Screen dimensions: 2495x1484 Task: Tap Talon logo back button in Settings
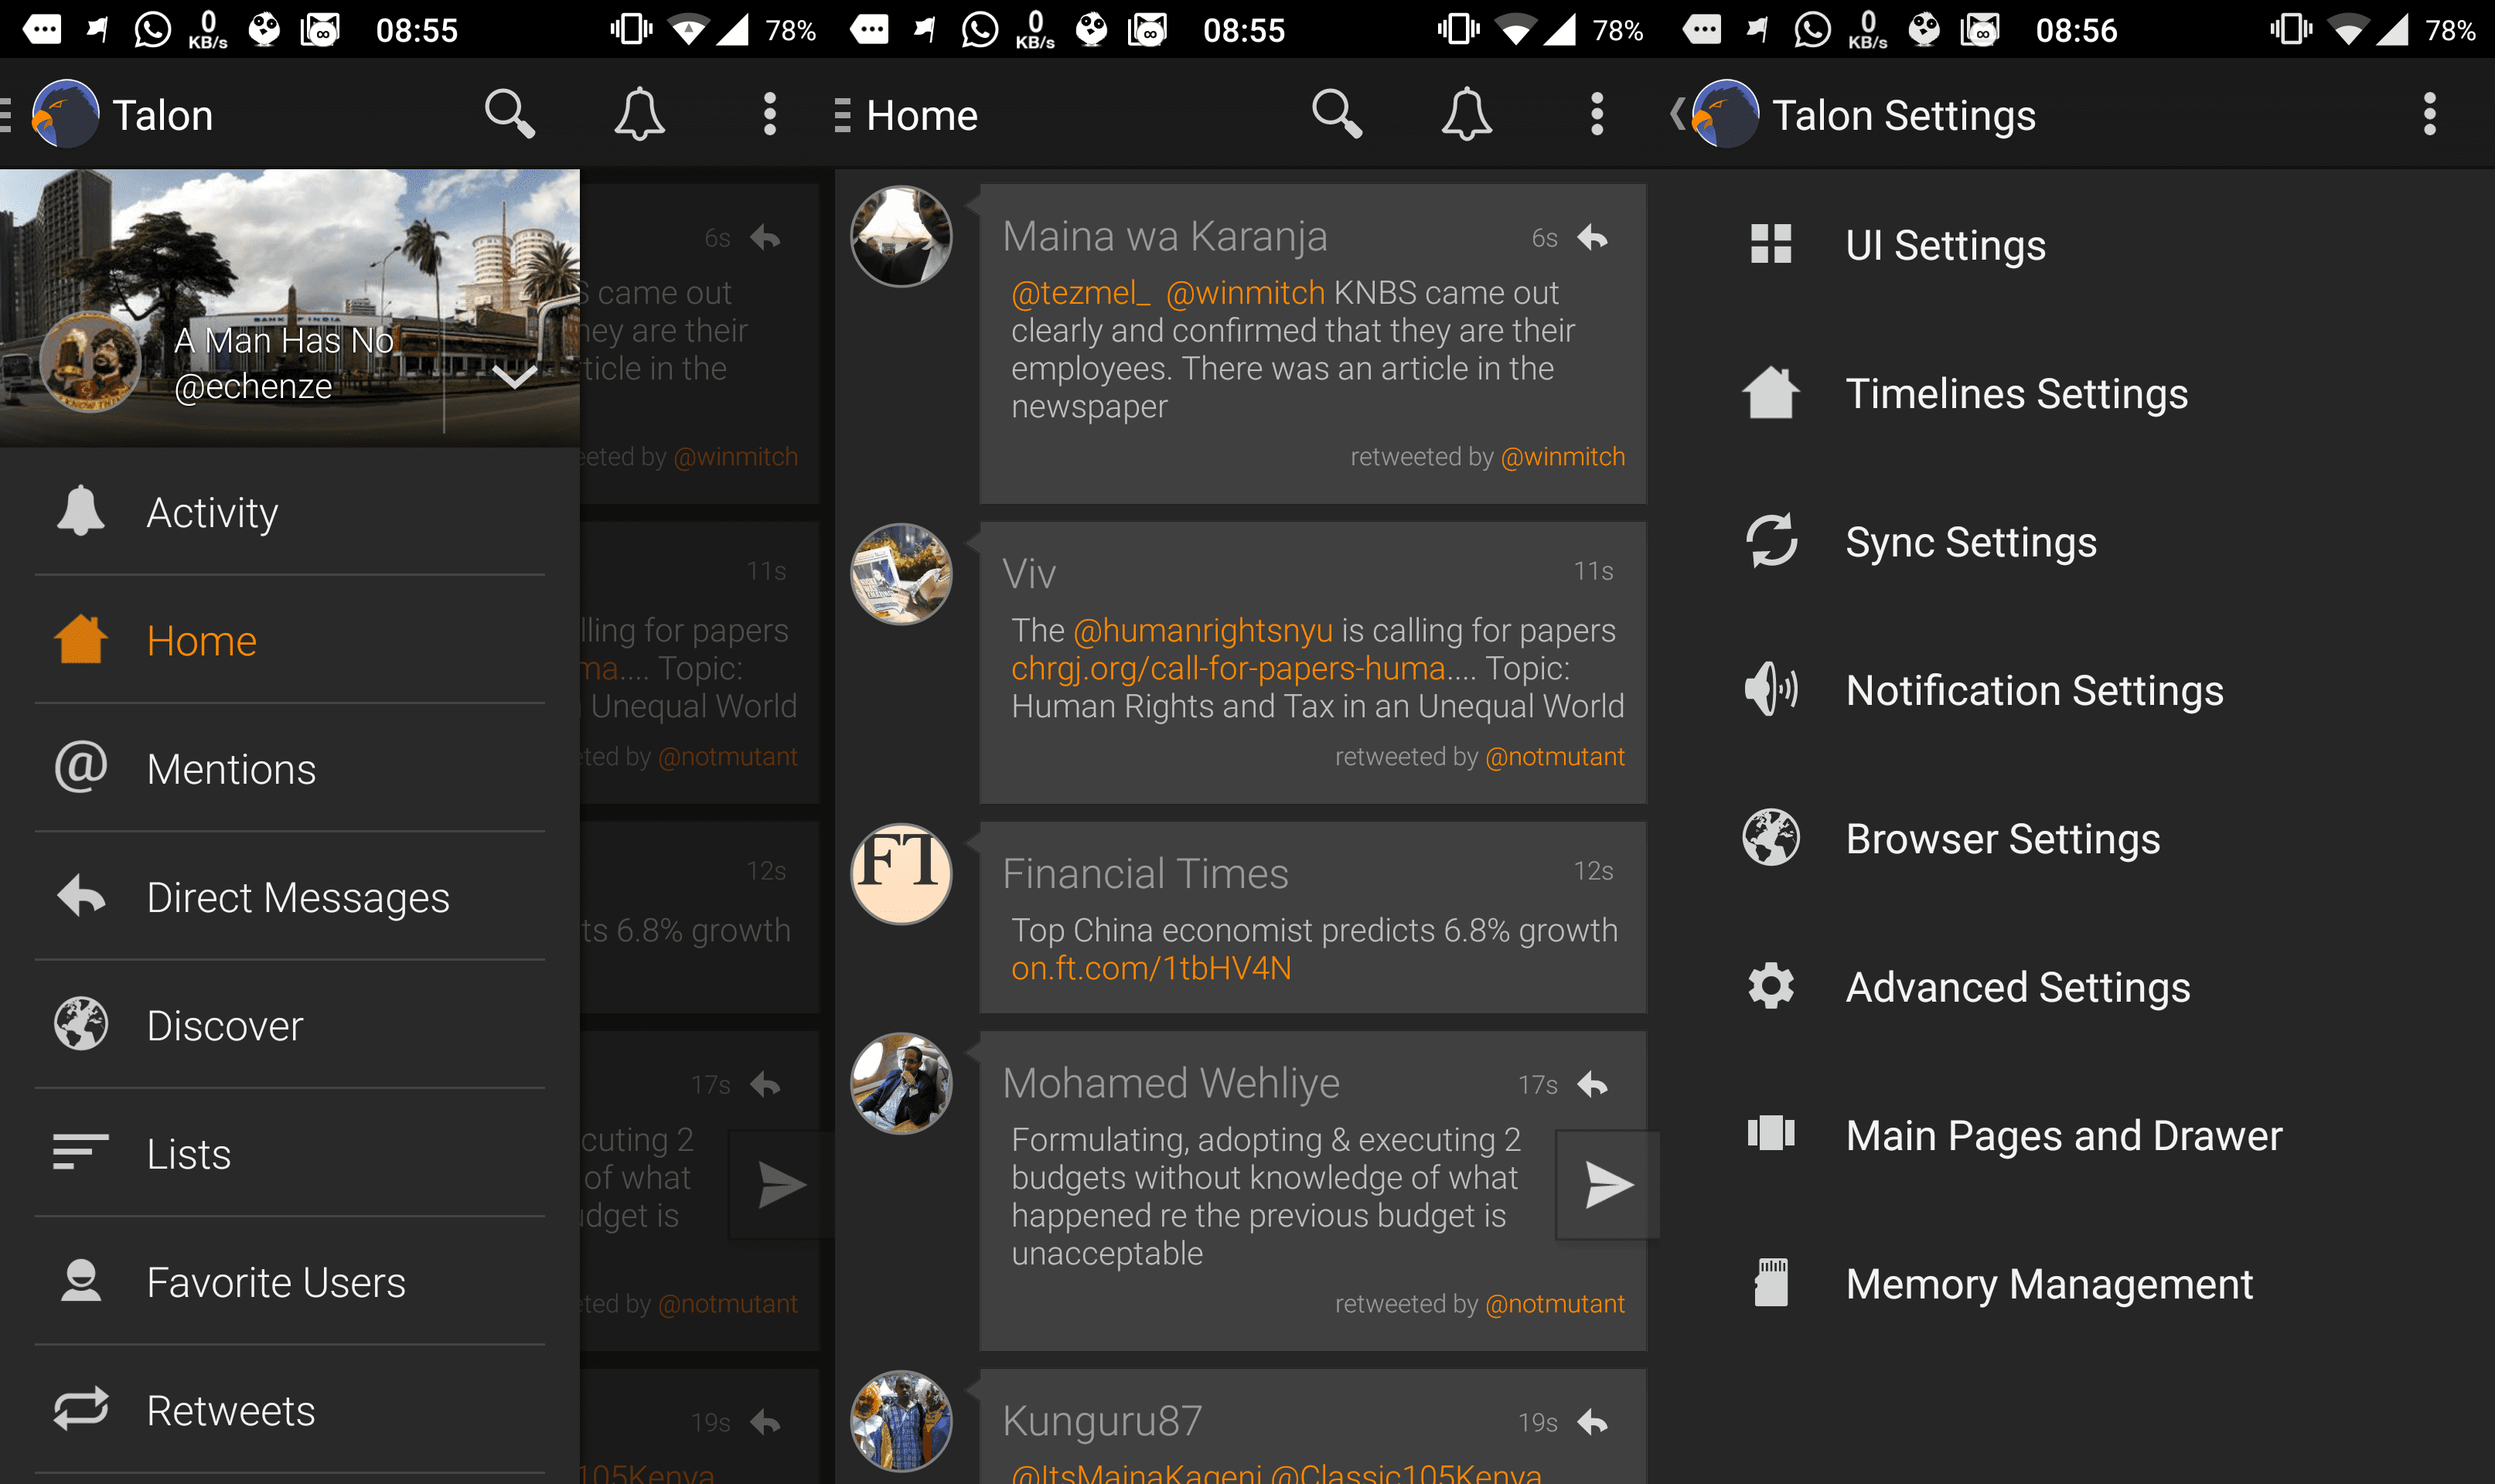[1714, 114]
